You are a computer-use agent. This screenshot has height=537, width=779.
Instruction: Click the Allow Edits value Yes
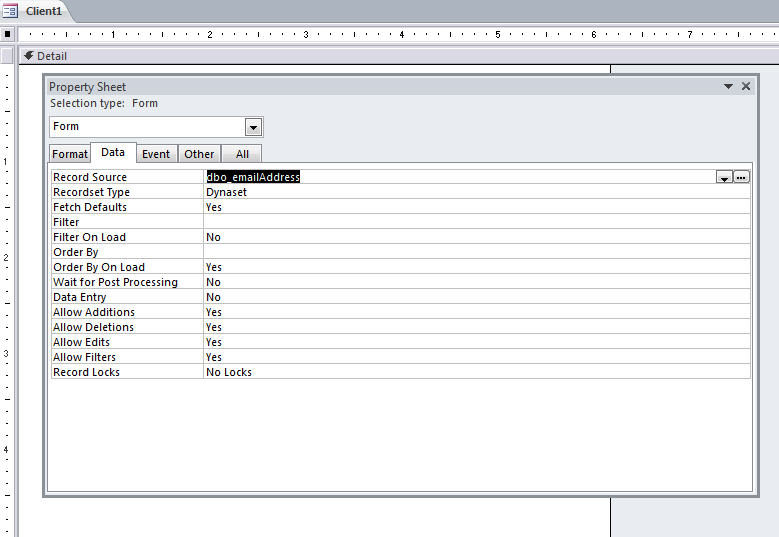pyautogui.click(x=476, y=342)
